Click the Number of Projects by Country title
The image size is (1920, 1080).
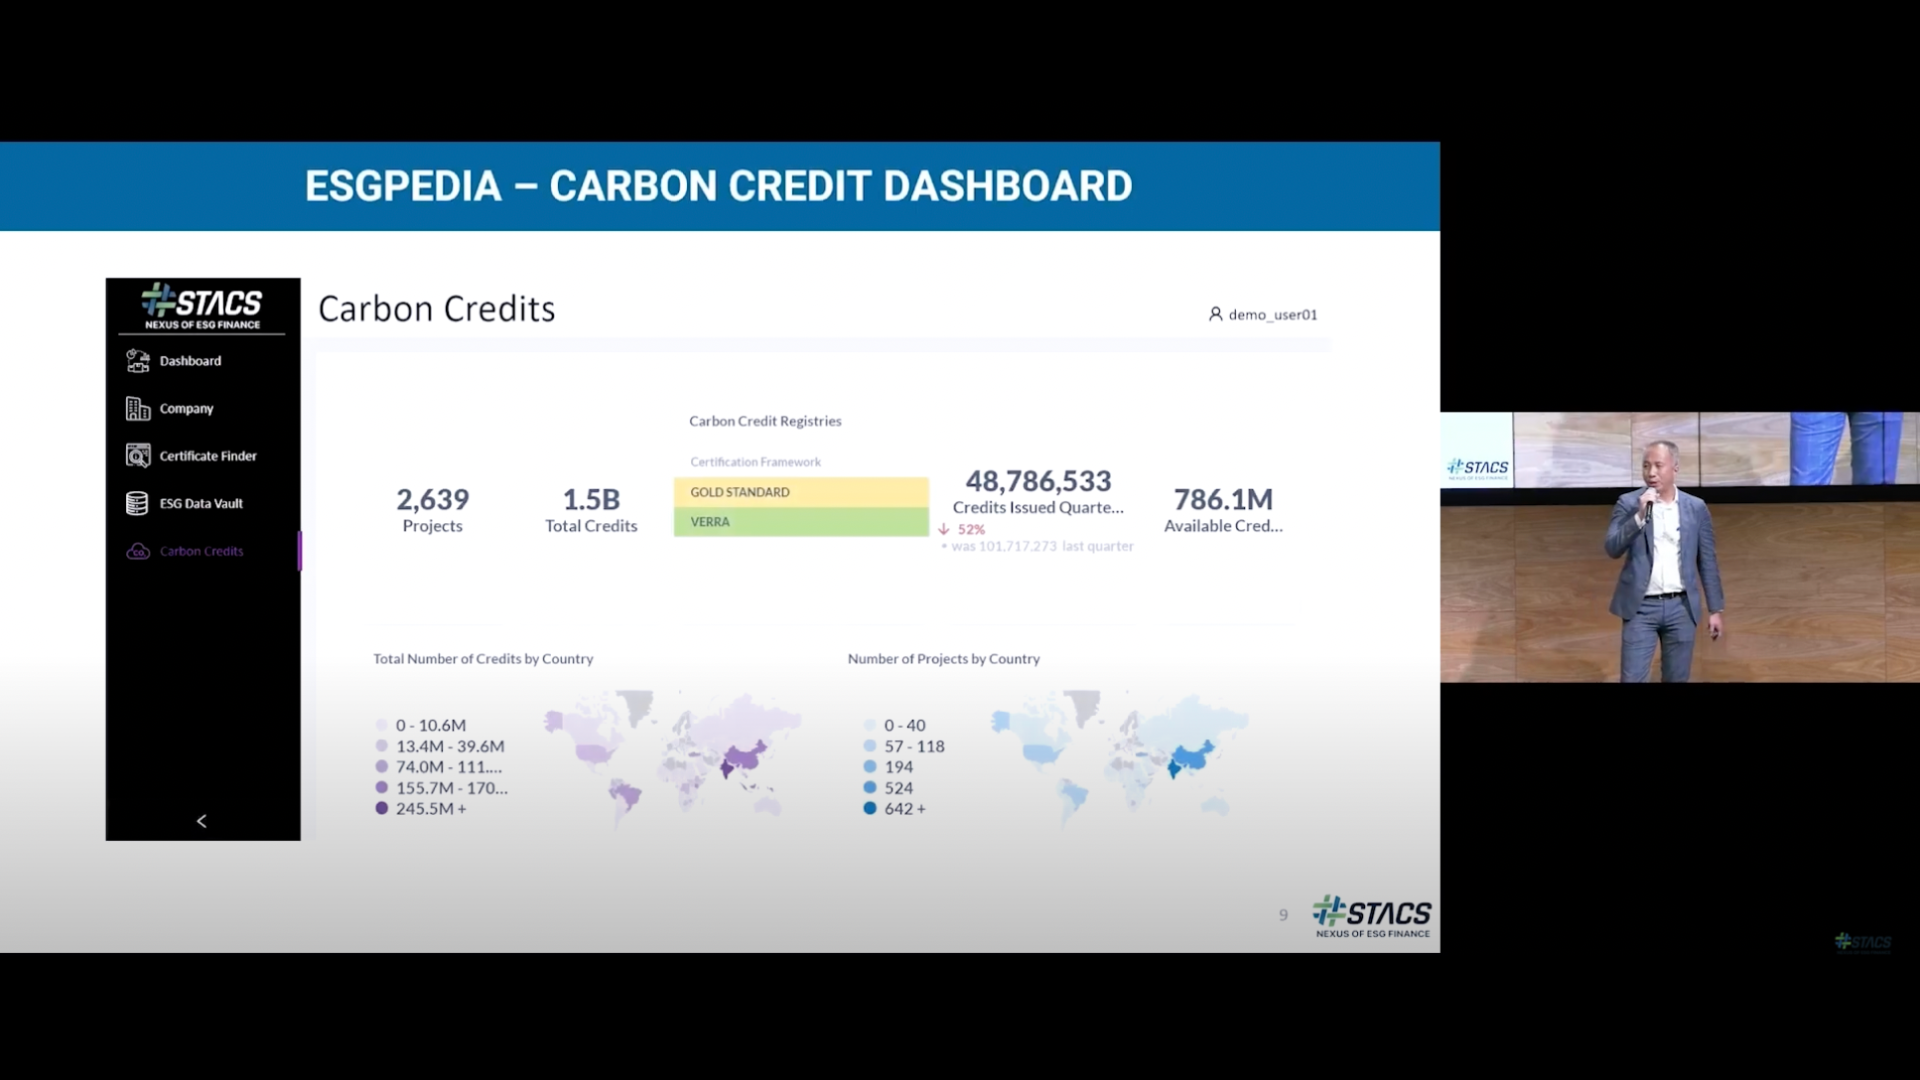point(944,659)
